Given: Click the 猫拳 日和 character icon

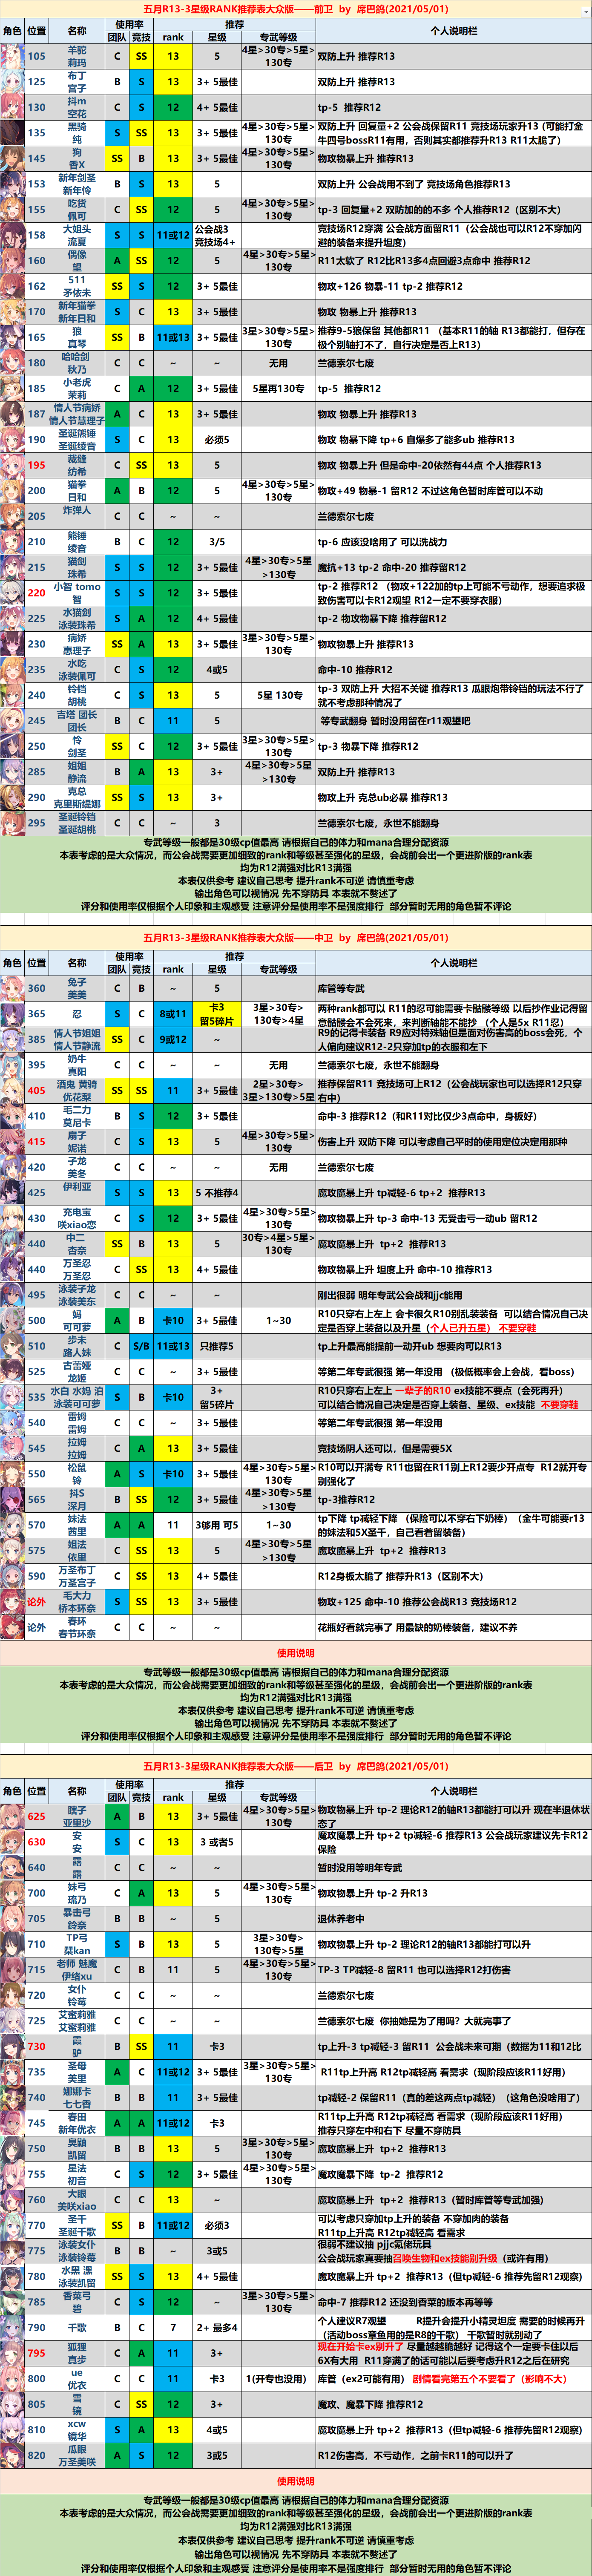Looking at the screenshot, I should pos(12,491).
